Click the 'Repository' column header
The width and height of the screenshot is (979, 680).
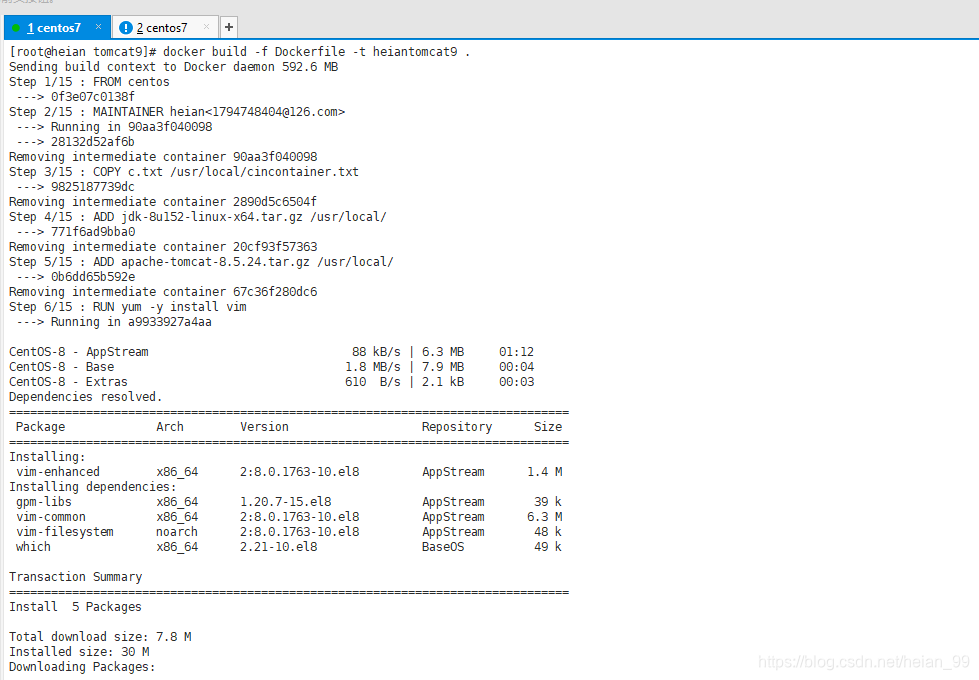456,426
